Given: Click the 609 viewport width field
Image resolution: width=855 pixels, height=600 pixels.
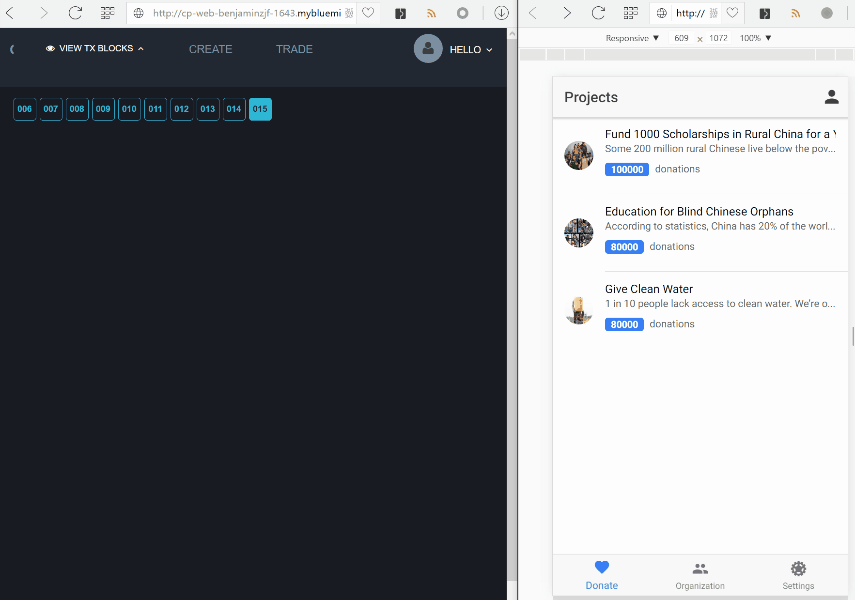Looking at the screenshot, I should [x=681, y=38].
